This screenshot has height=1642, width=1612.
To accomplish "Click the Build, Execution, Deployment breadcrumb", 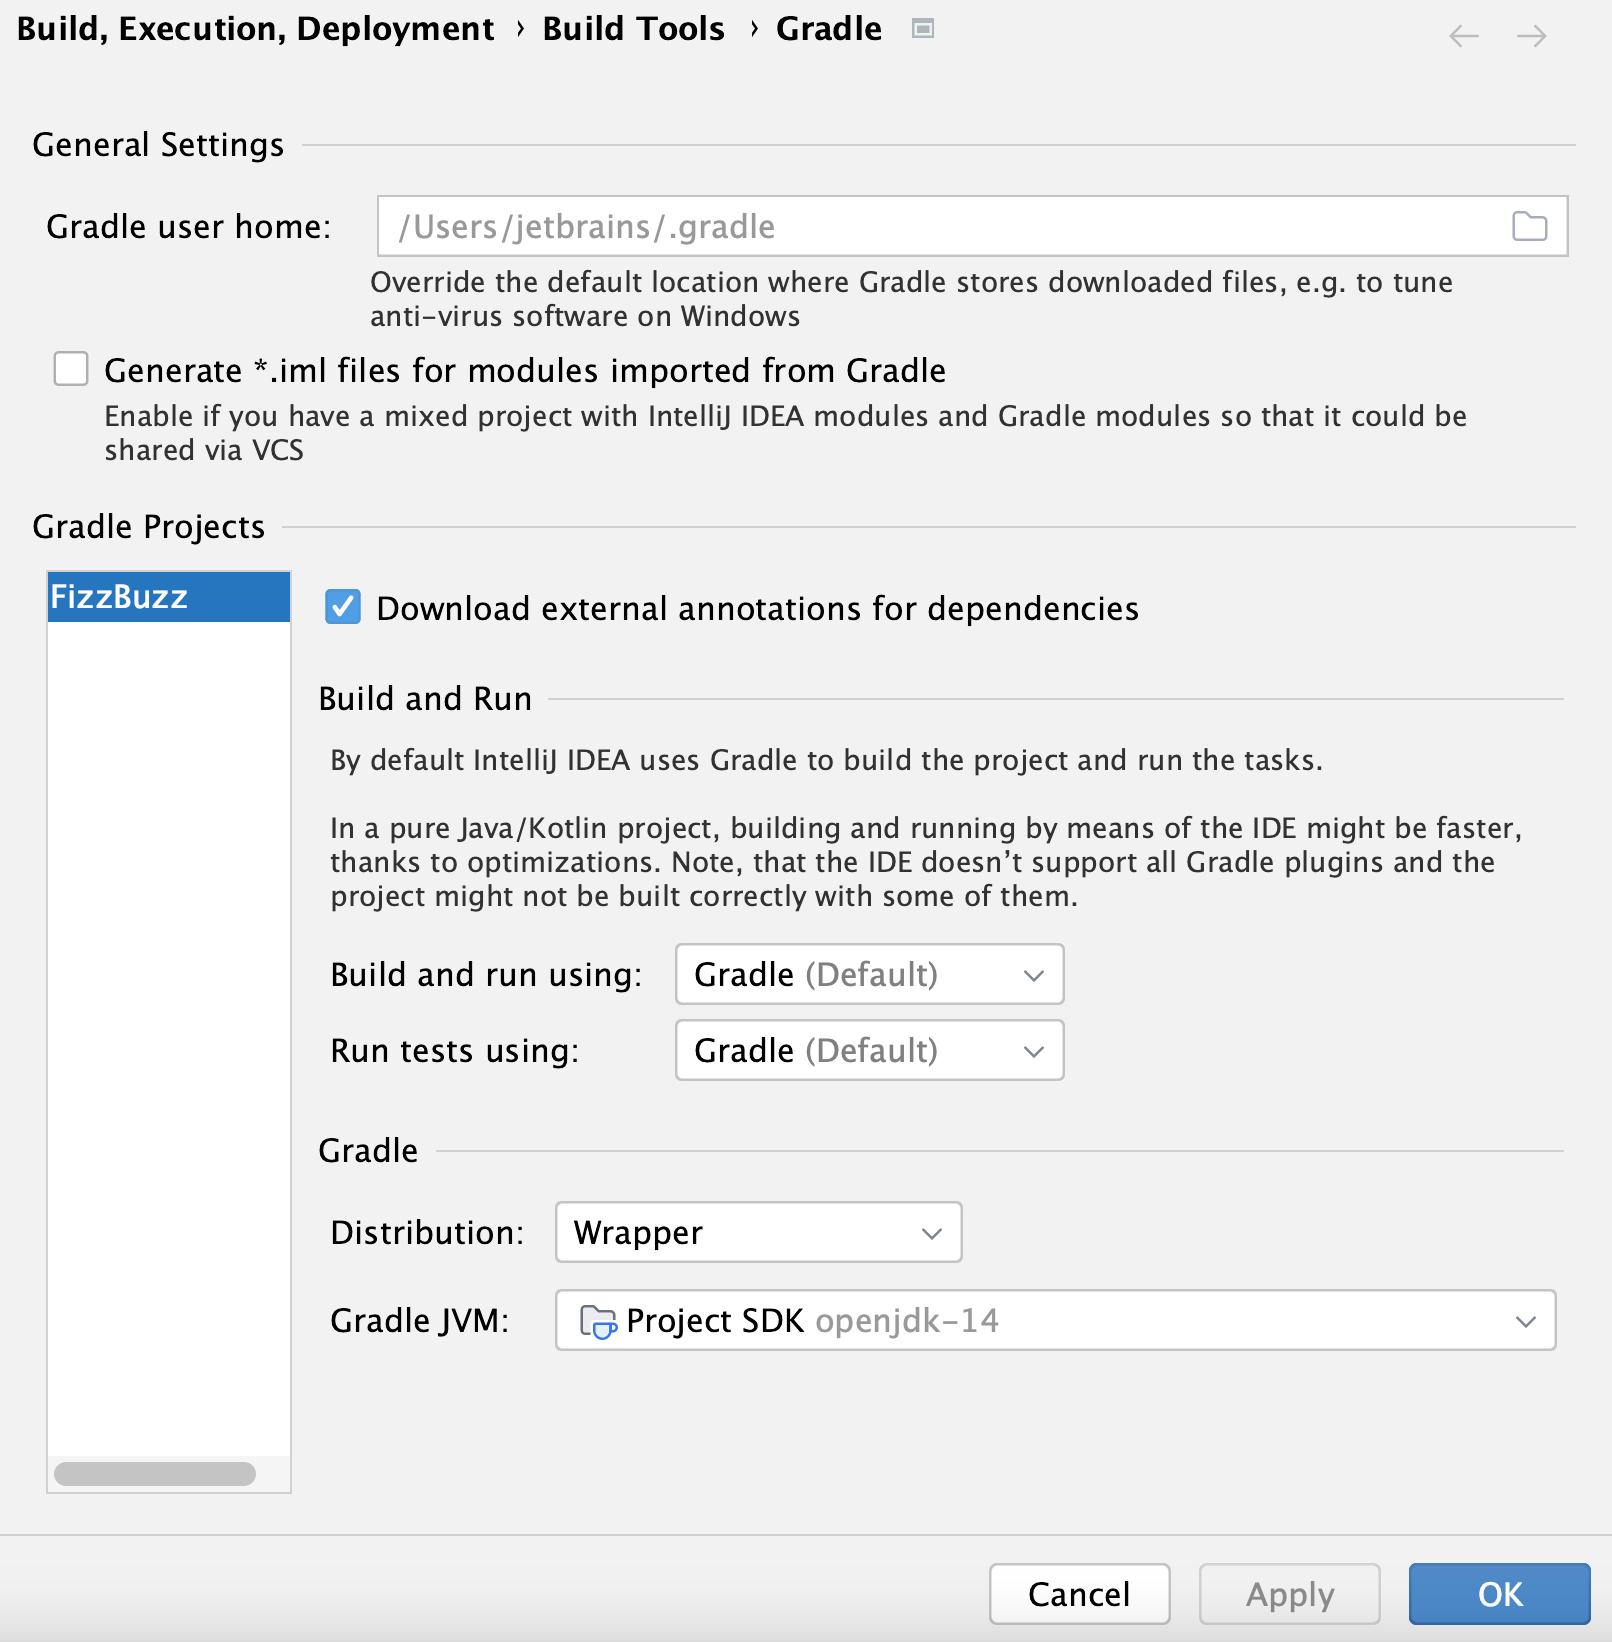I will tap(254, 29).
